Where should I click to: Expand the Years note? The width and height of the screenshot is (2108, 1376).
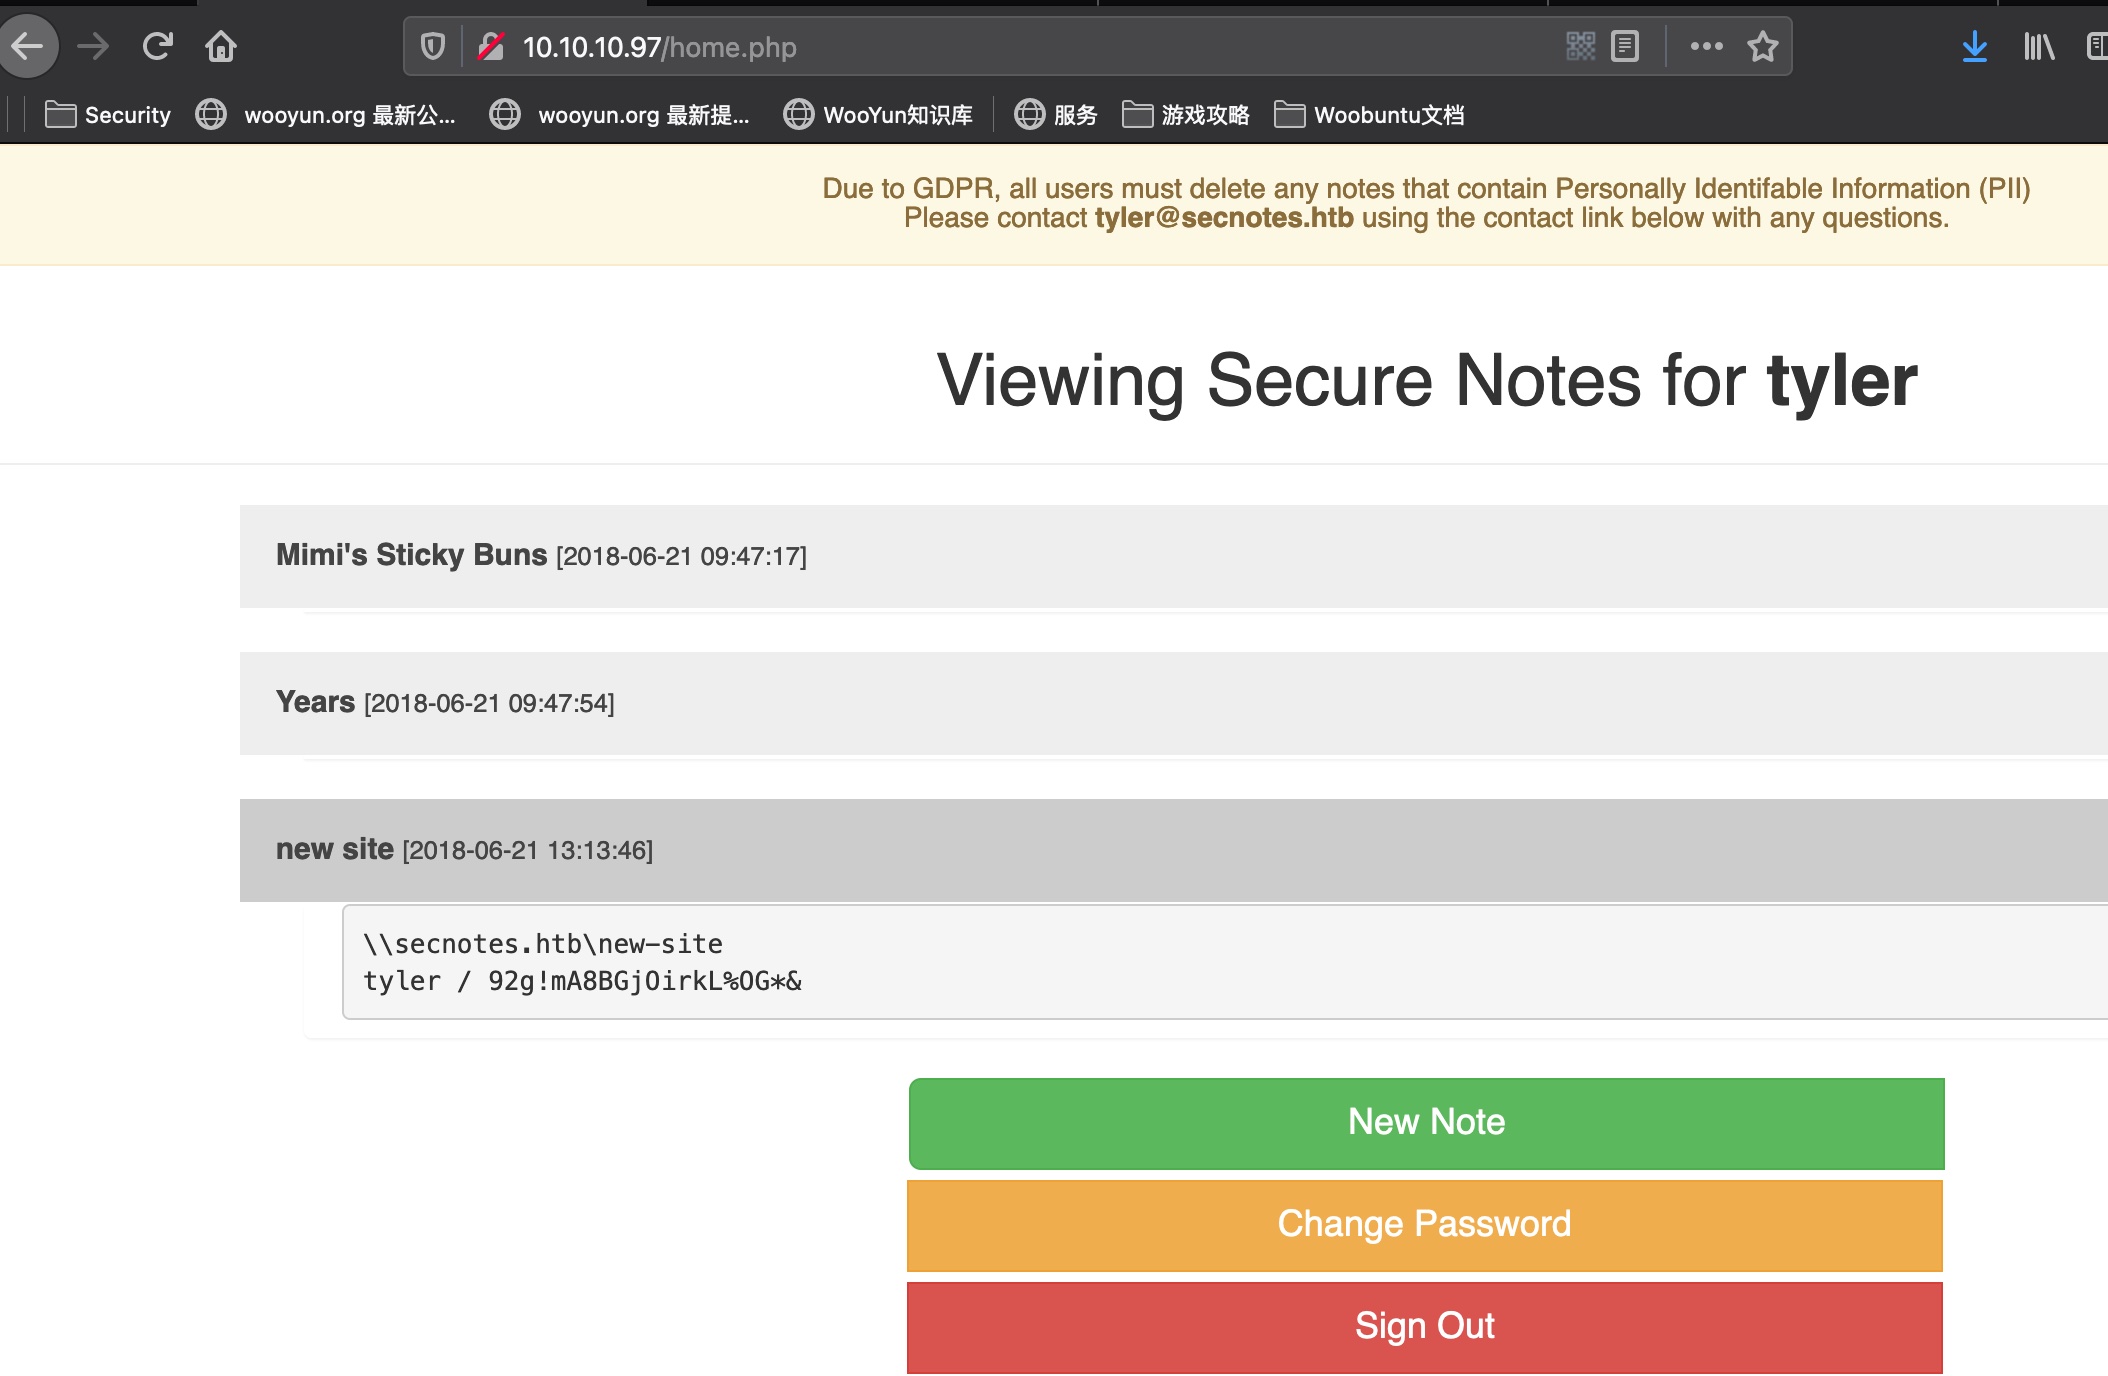pyautogui.click(x=315, y=702)
